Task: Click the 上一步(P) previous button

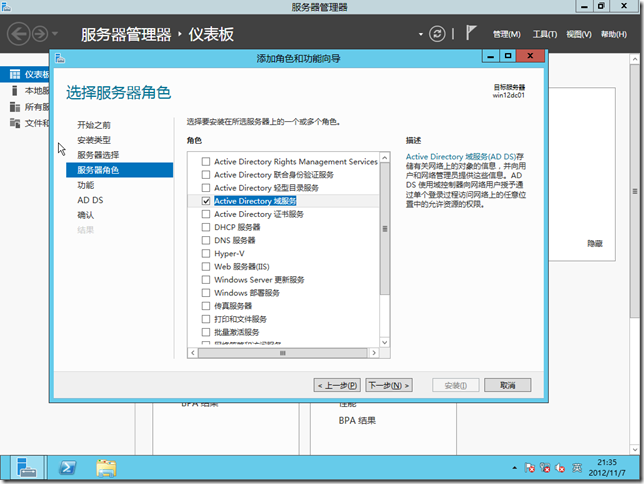Action: (x=337, y=385)
